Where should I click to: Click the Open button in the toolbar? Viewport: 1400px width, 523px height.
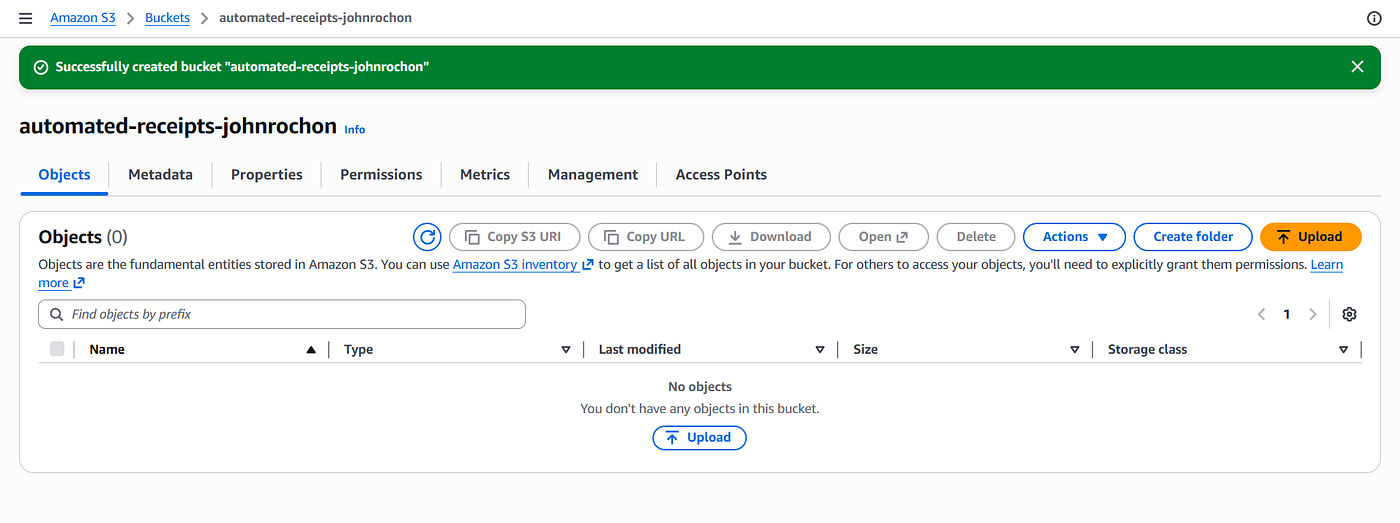(884, 237)
